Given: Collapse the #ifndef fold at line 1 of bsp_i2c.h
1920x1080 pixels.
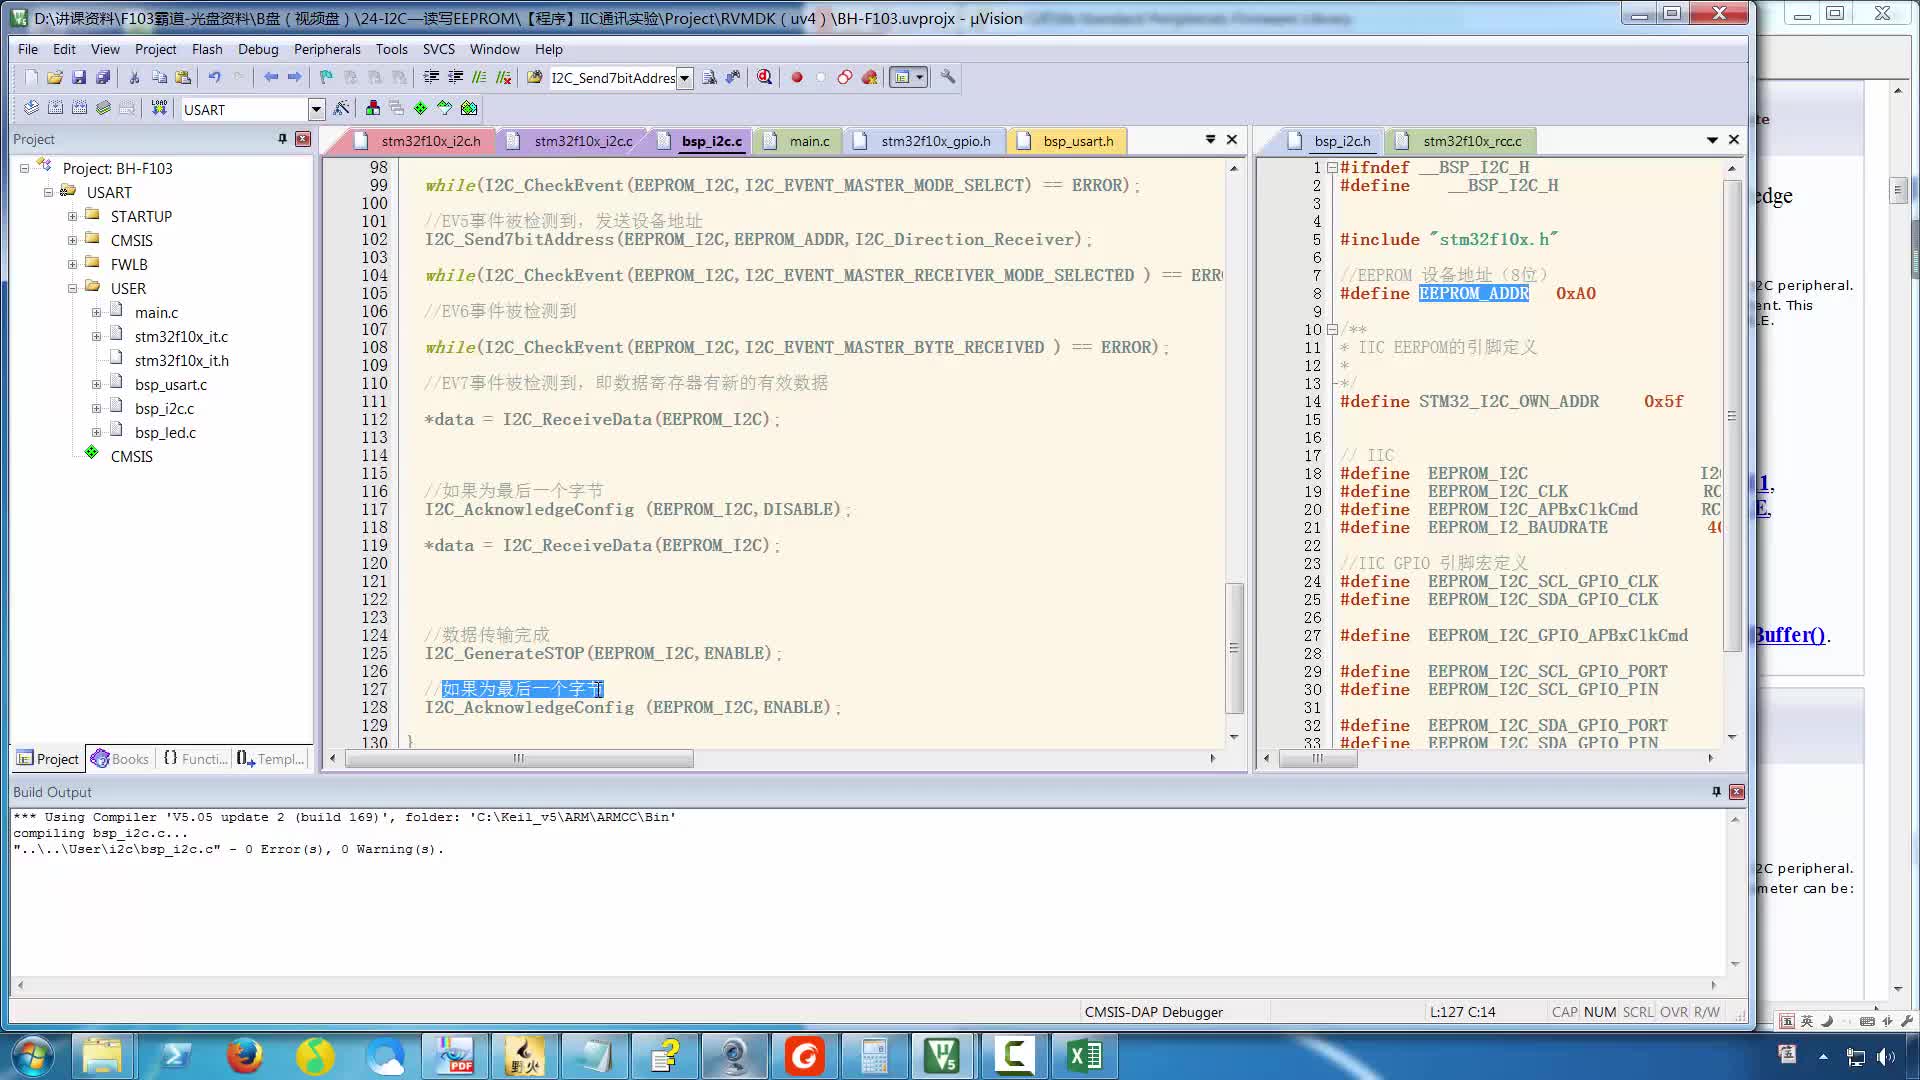Looking at the screenshot, I should click(x=1332, y=168).
